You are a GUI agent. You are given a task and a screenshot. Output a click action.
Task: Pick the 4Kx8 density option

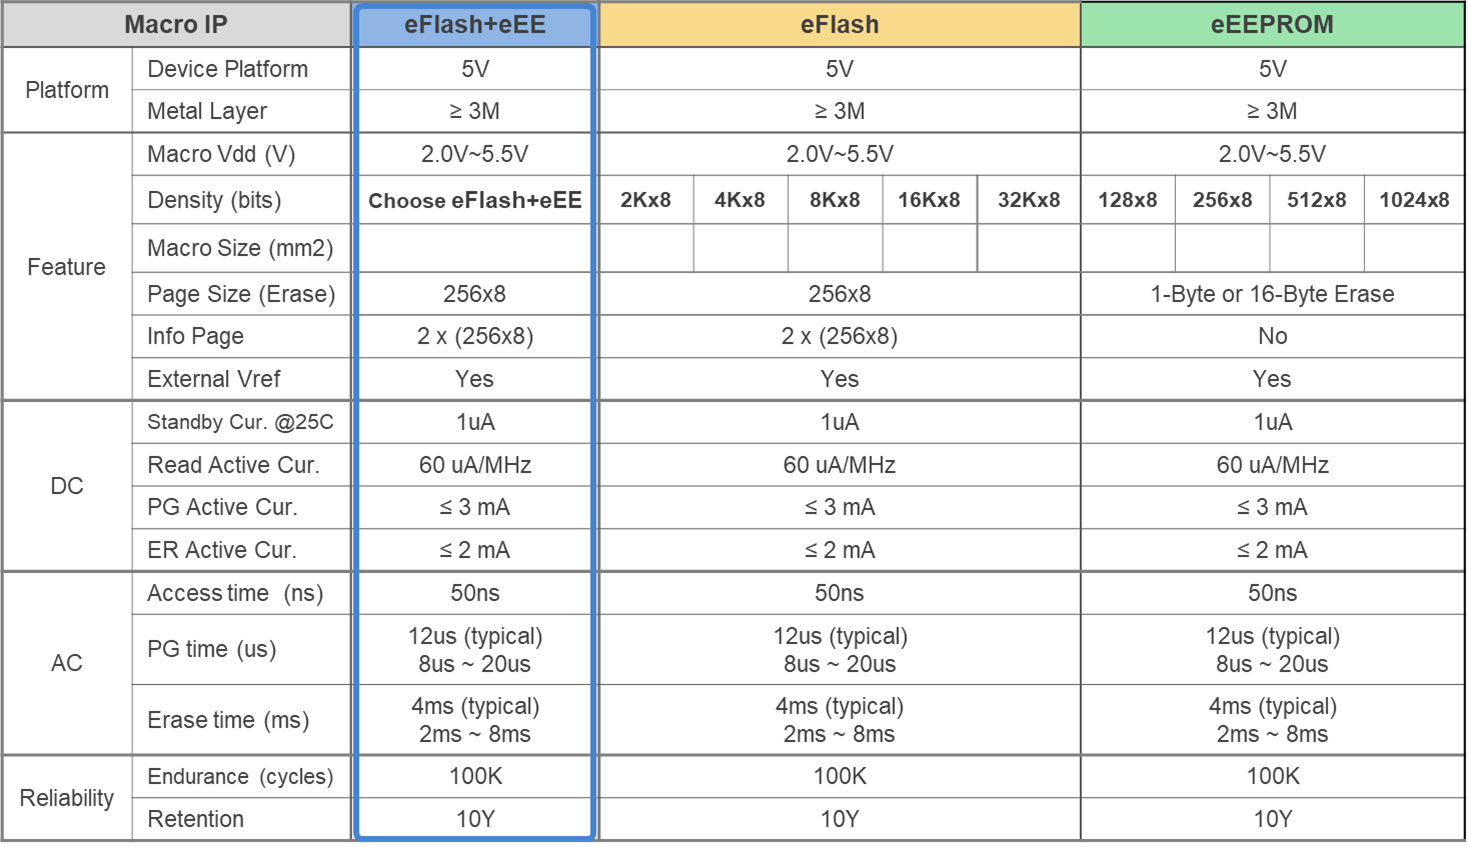click(740, 200)
